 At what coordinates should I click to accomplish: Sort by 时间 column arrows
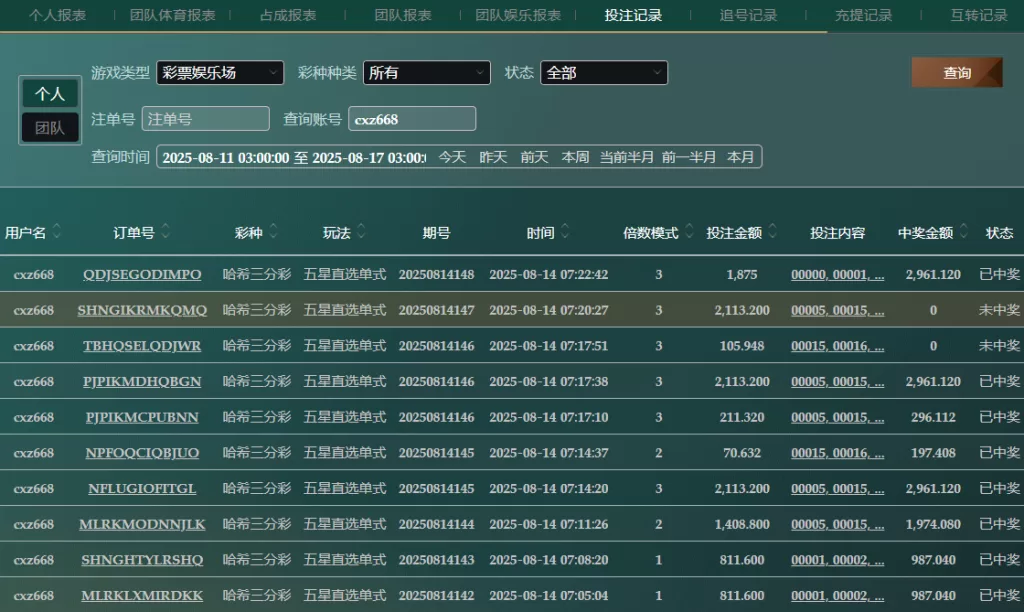click(x=565, y=231)
